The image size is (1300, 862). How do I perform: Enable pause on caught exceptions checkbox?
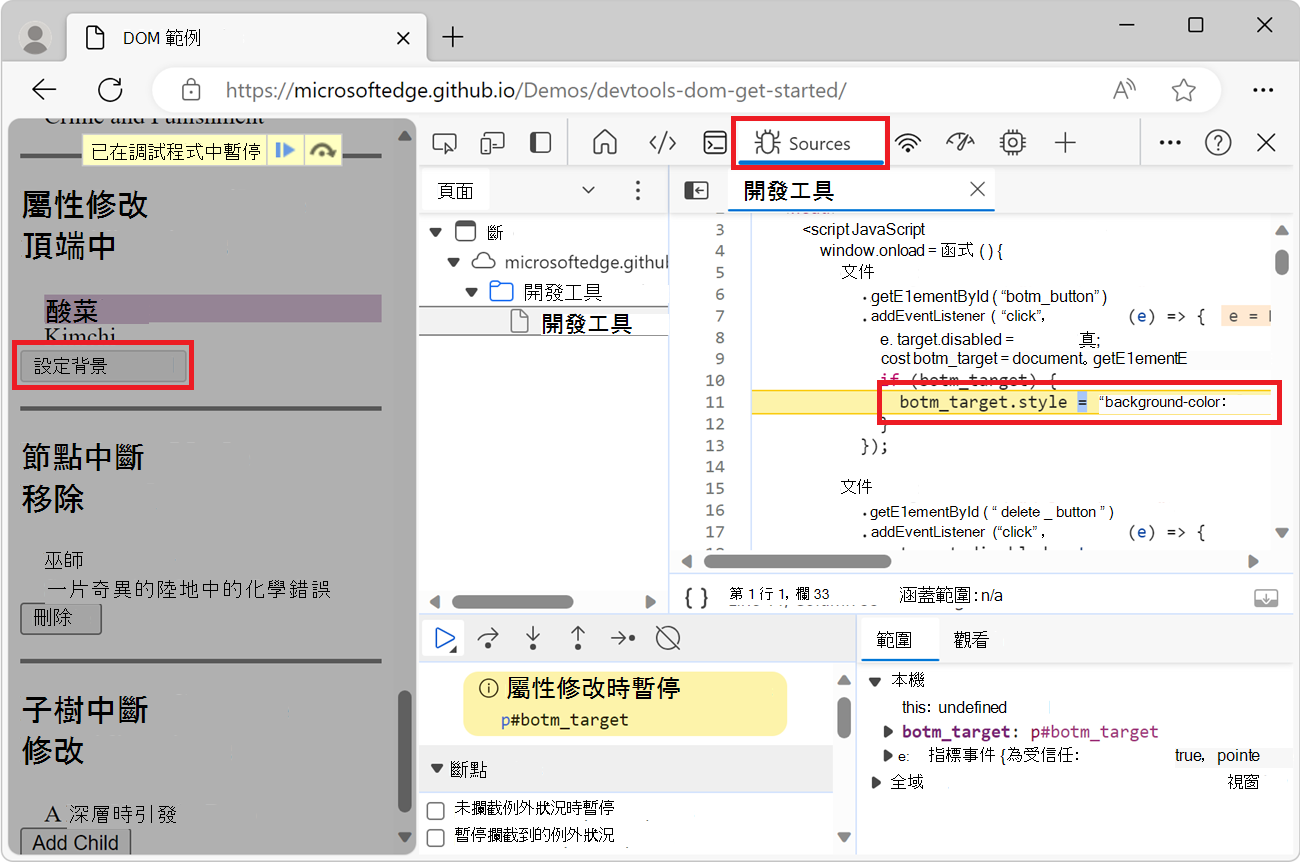pos(436,837)
